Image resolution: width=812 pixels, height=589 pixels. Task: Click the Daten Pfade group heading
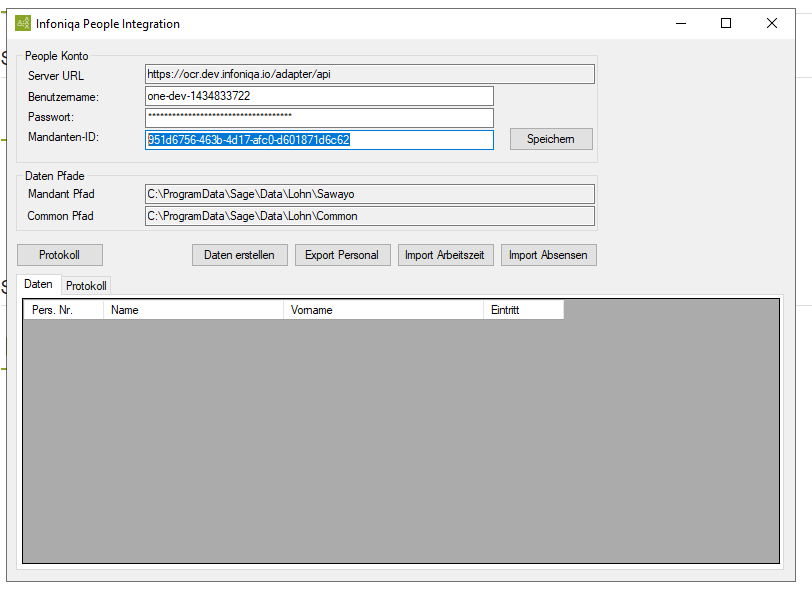click(54, 176)
